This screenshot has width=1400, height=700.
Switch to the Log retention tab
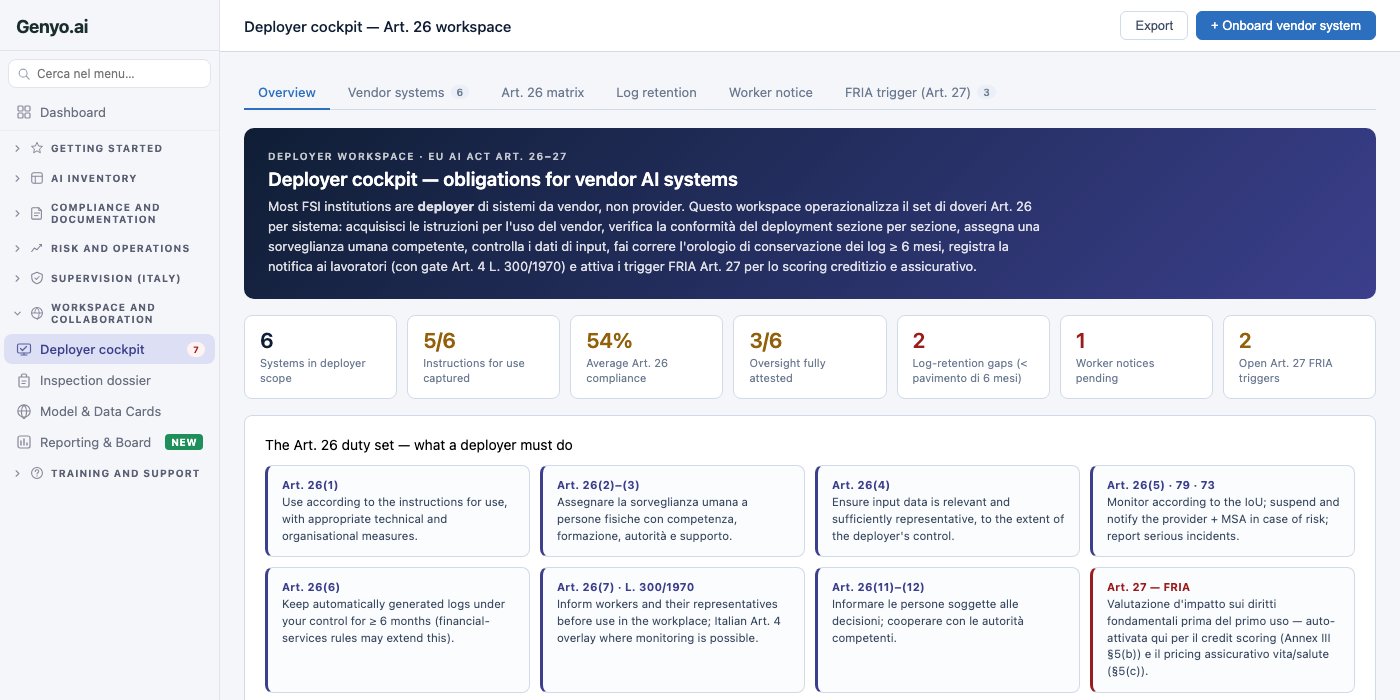tap(656, 92)
